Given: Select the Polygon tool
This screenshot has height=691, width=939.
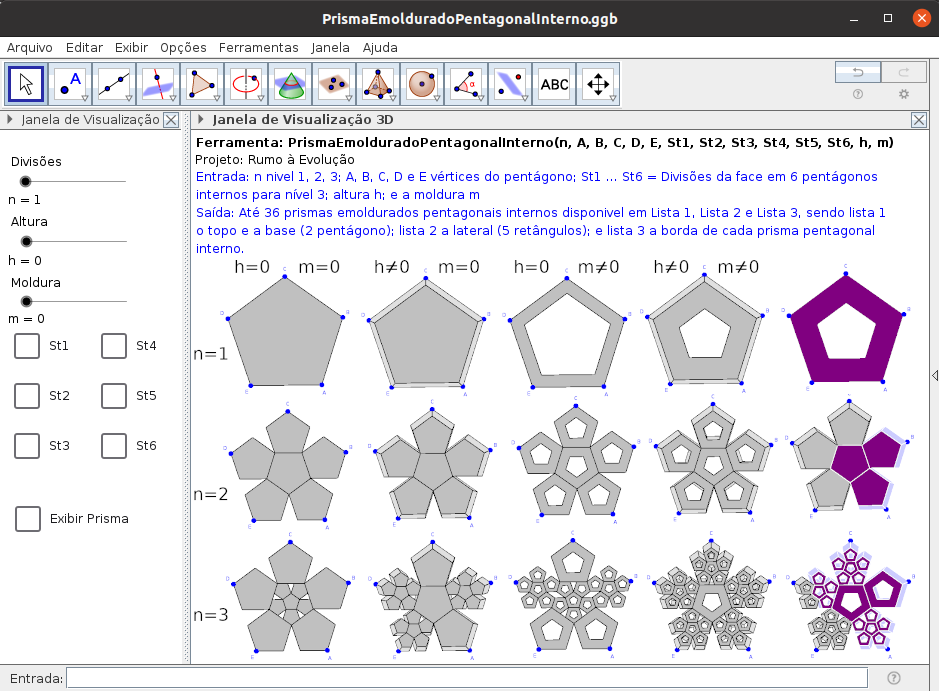Looking at the screenshot, I should coord(202,84).
